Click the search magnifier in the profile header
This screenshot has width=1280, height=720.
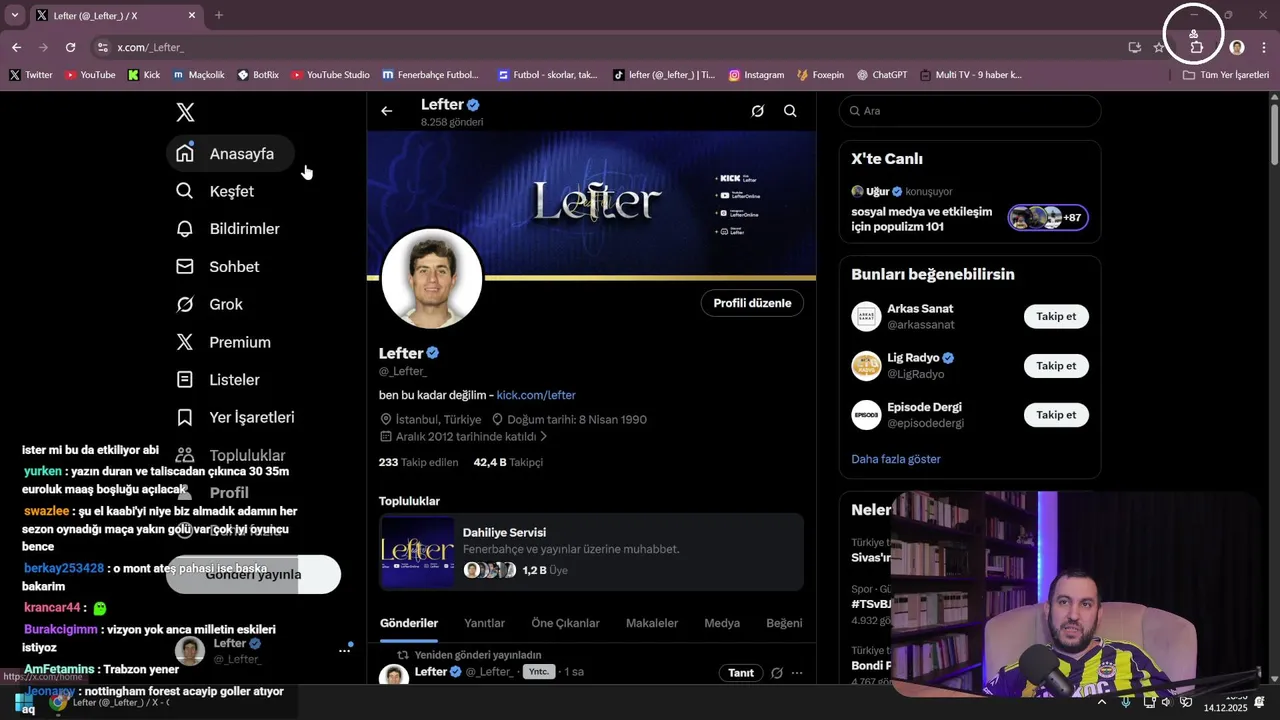coord(790,111)
